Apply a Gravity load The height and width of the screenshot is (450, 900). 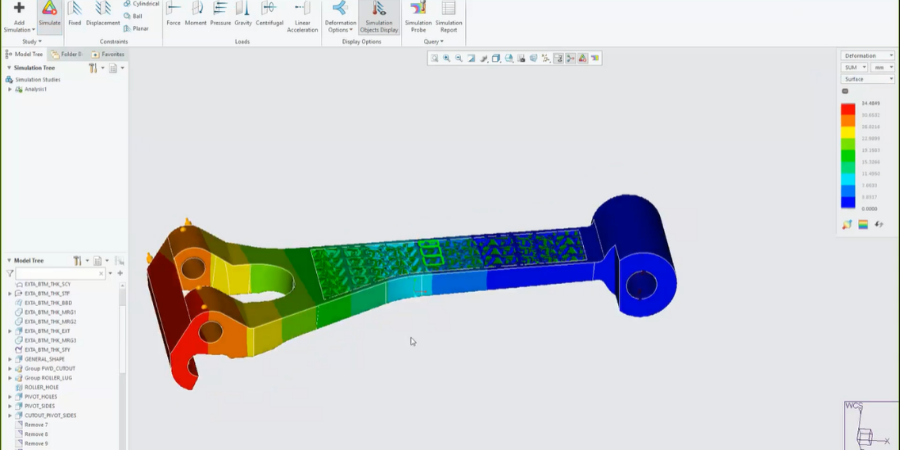click(243, 13)
